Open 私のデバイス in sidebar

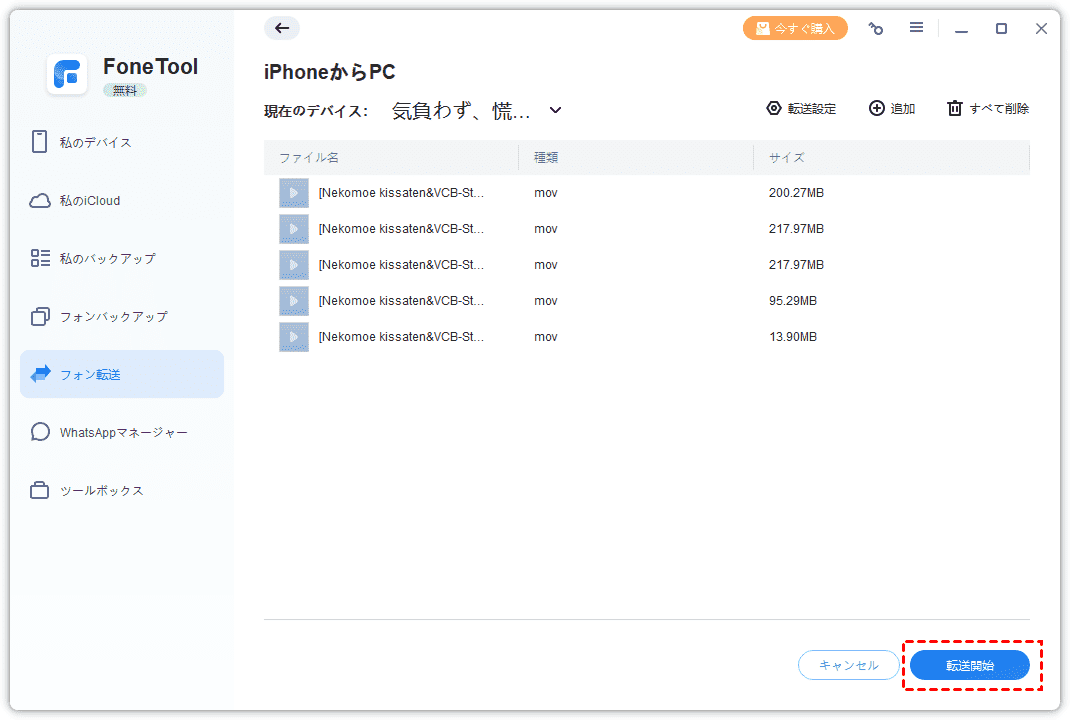[95, 142]
